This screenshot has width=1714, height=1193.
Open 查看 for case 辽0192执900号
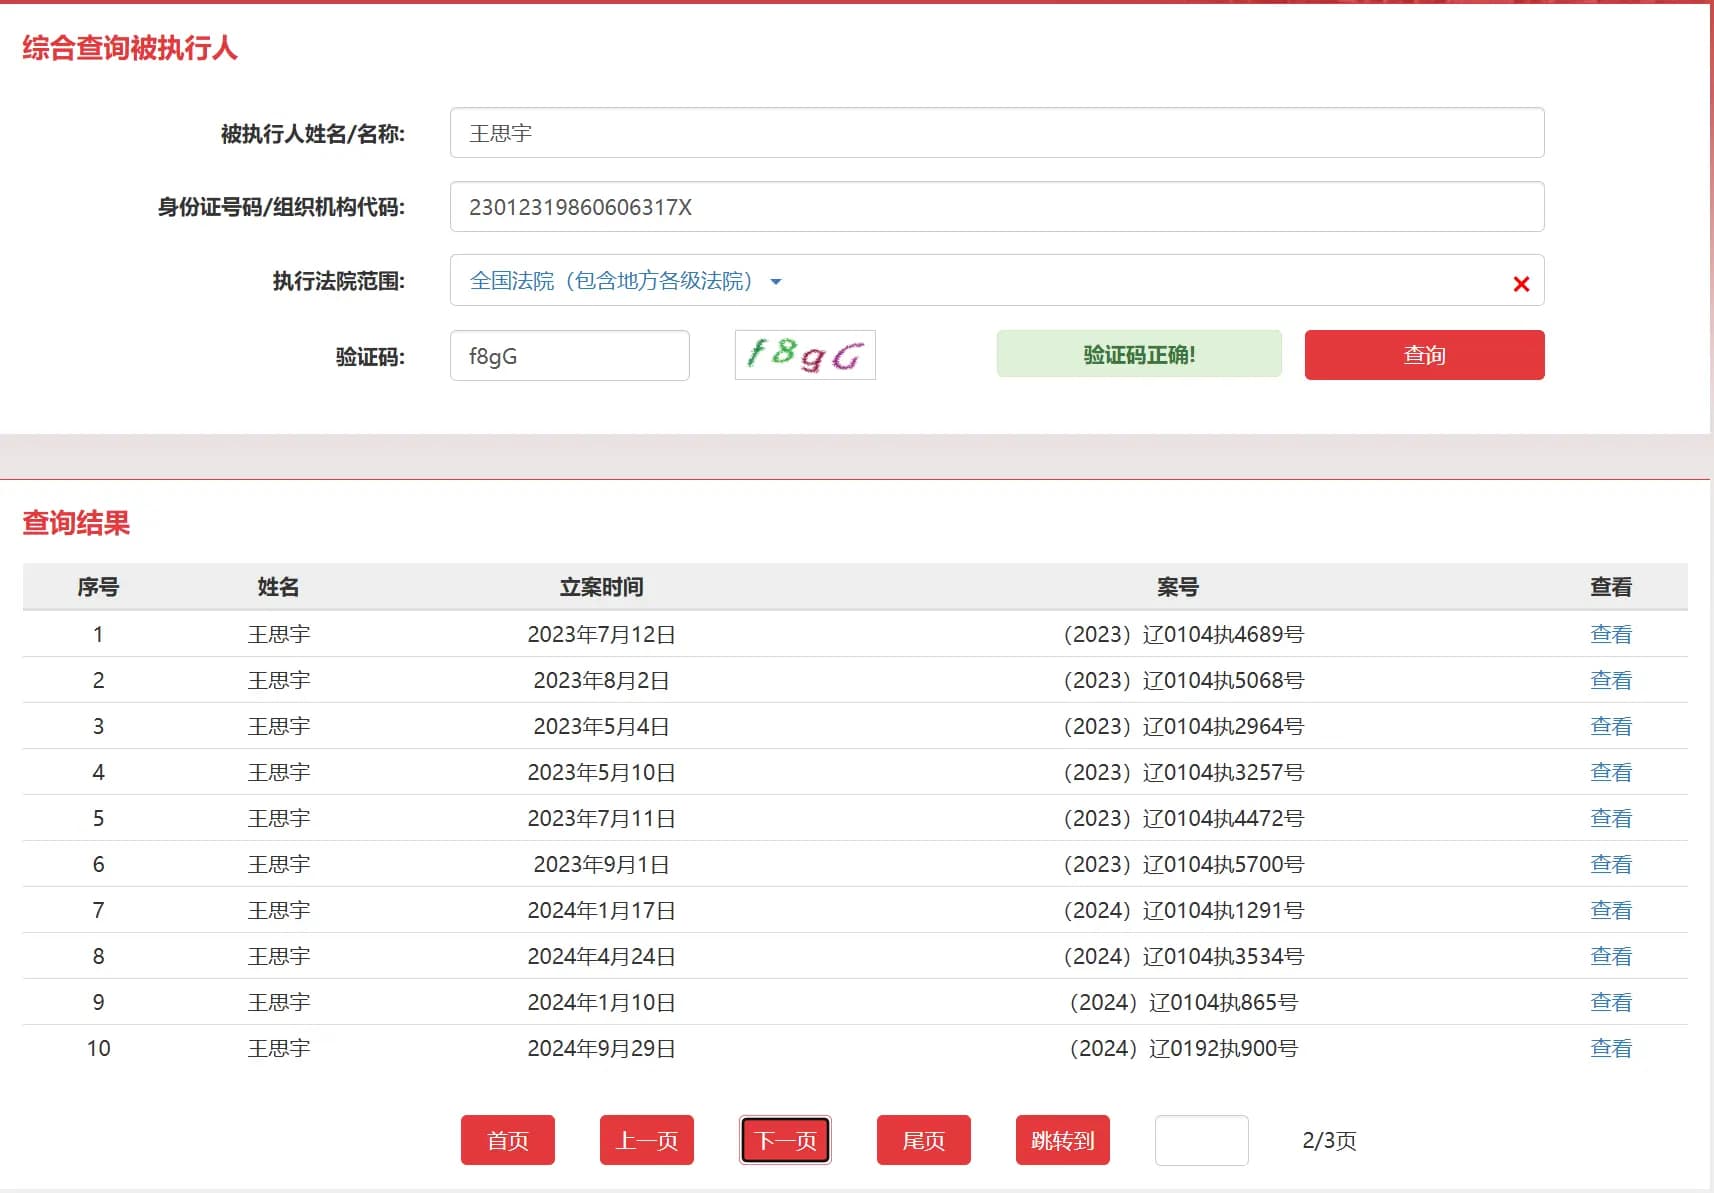coord(1611,1048)
